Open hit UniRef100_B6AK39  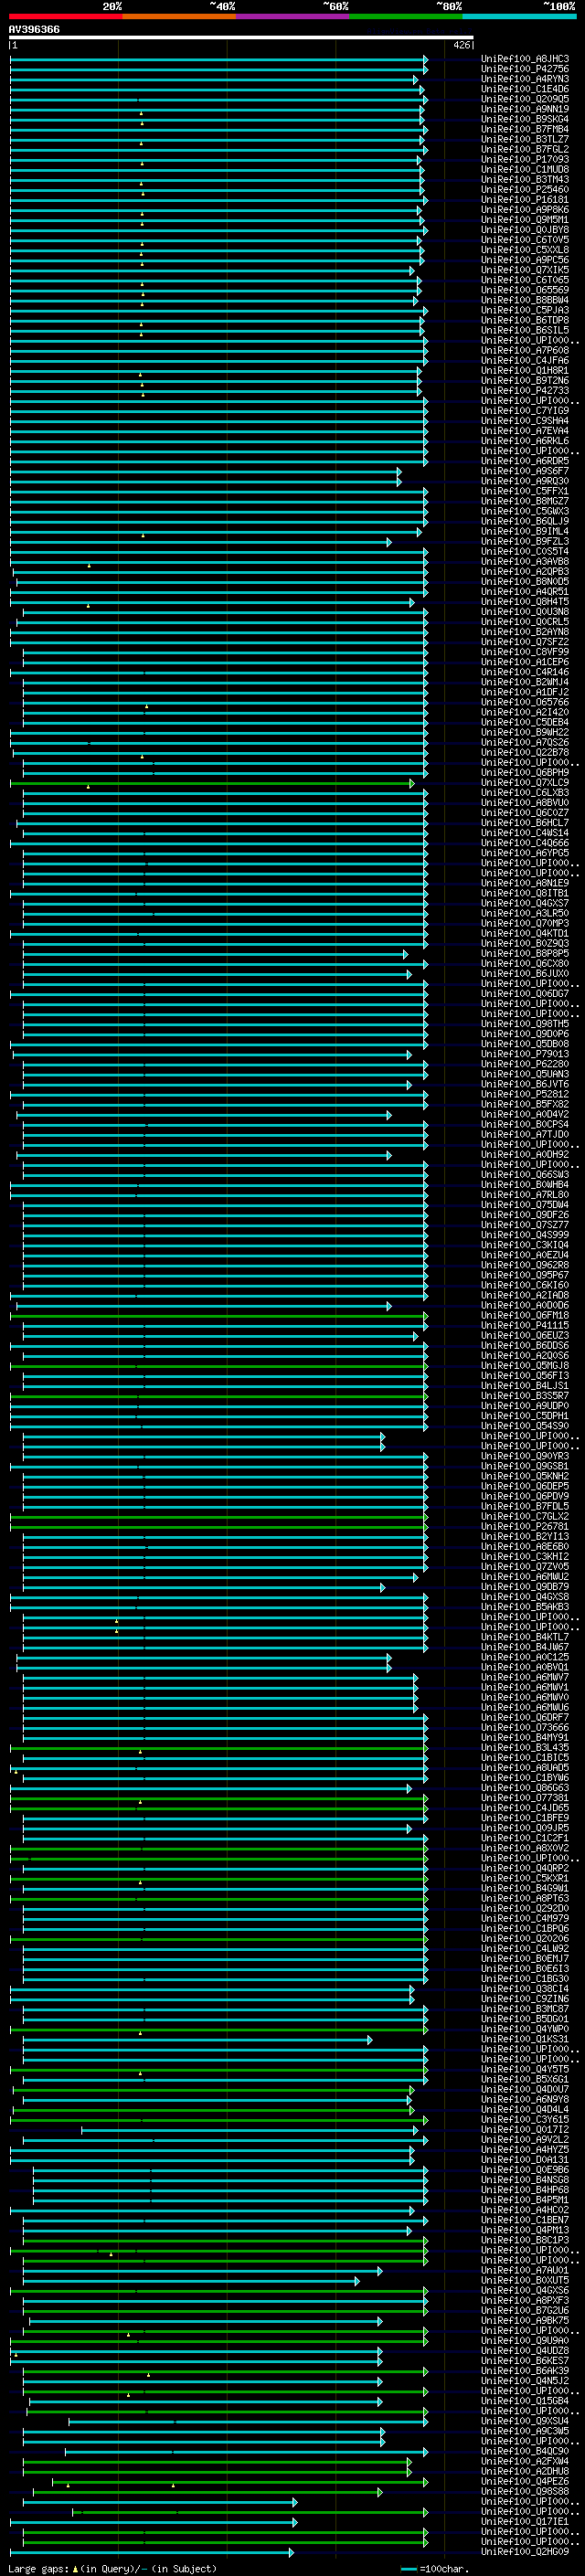[x=525, y=2370]
